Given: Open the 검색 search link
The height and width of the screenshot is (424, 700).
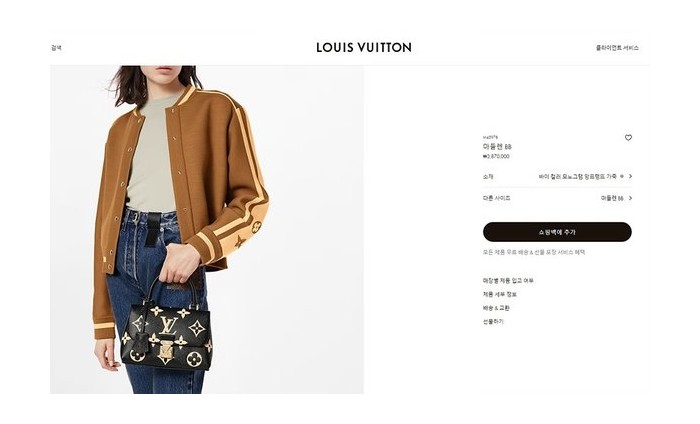Looking at the screenshot, I should [x=56, y=48].
